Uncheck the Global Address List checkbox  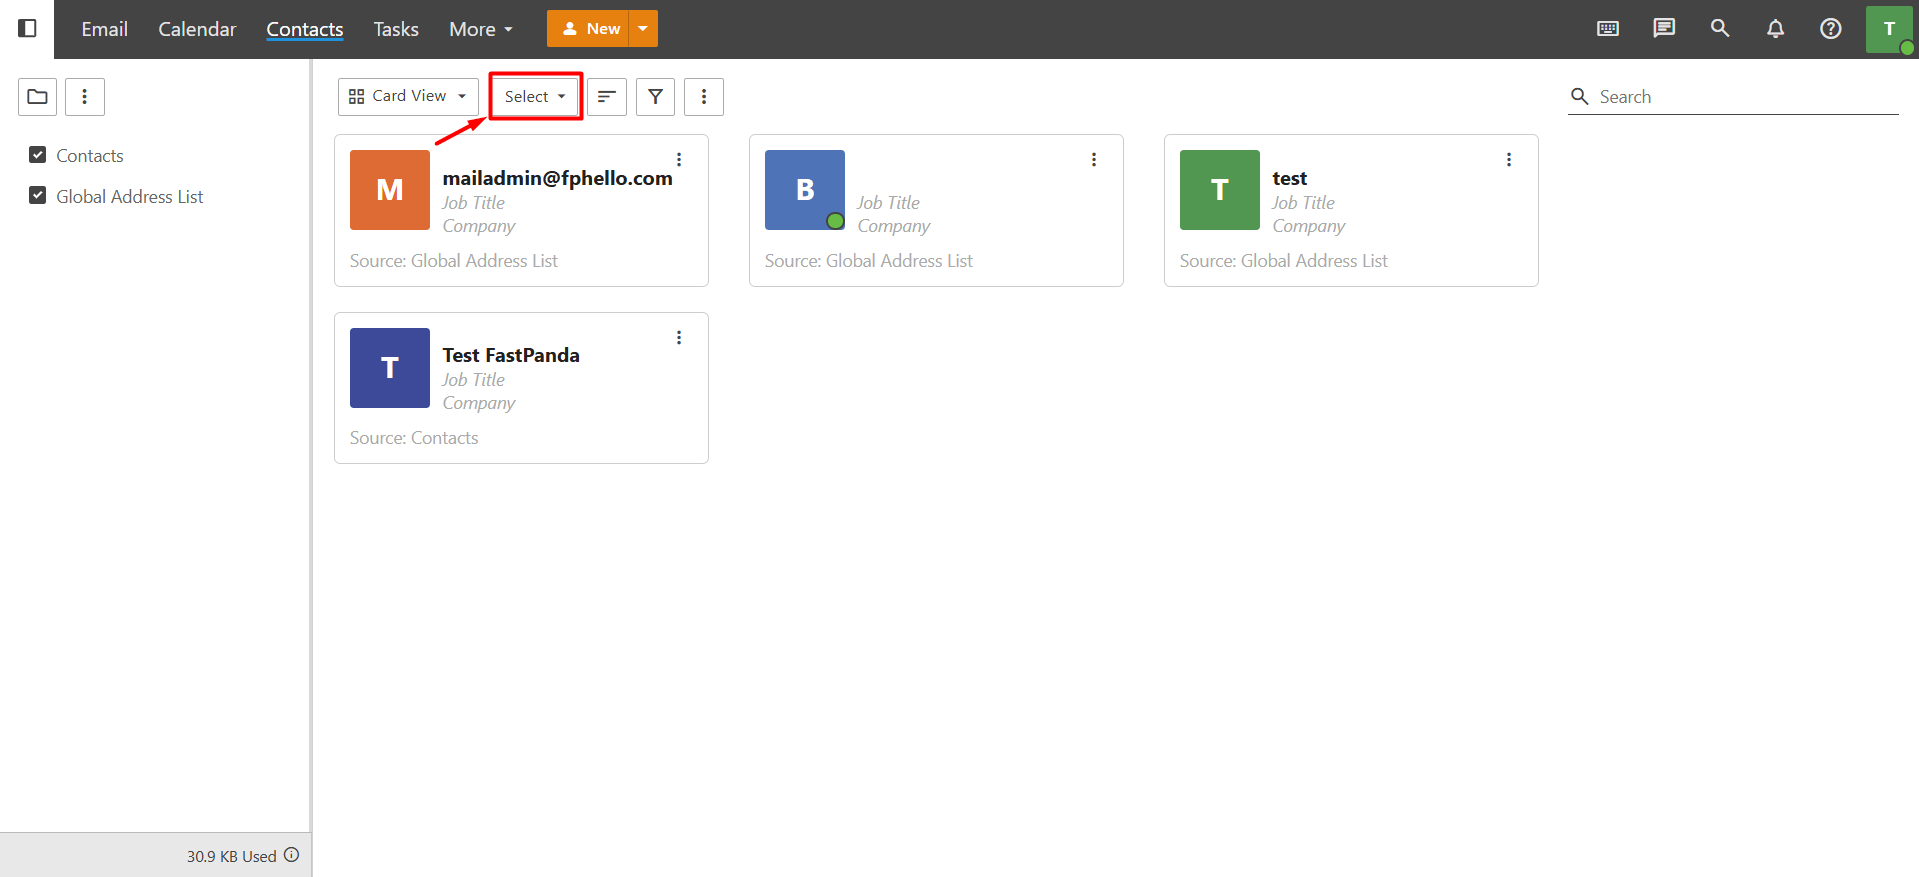[x=38, y=196]
